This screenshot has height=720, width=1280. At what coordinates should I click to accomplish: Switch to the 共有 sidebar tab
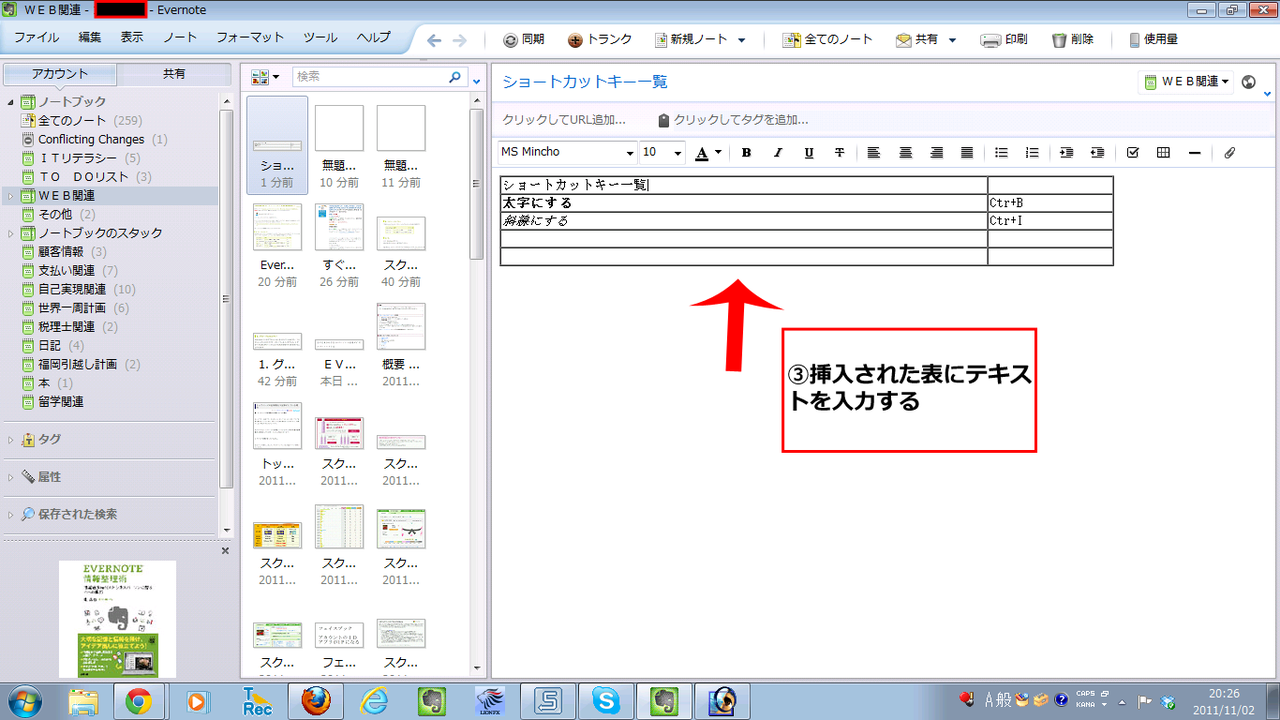click(174, 74)
